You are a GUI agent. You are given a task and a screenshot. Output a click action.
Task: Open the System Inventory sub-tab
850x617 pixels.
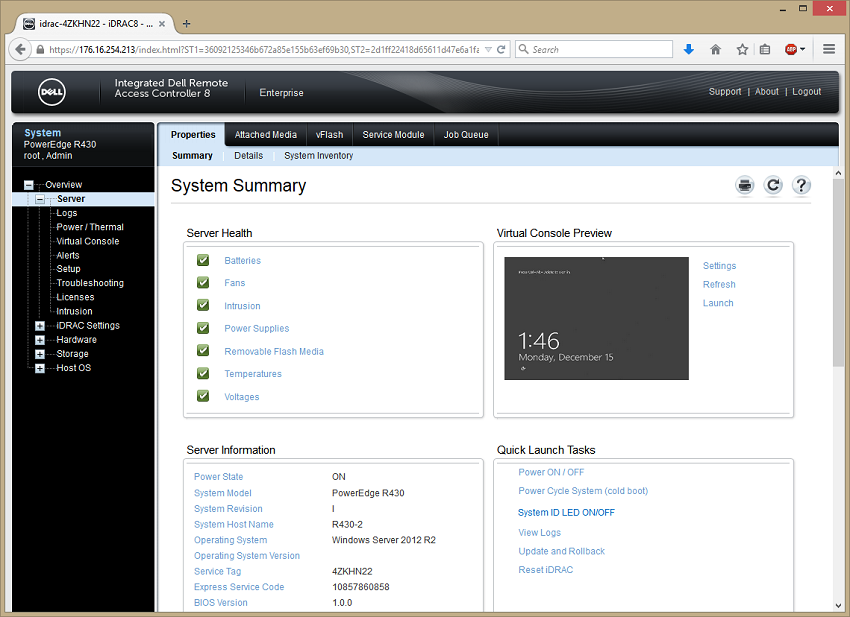click(319, 156)
